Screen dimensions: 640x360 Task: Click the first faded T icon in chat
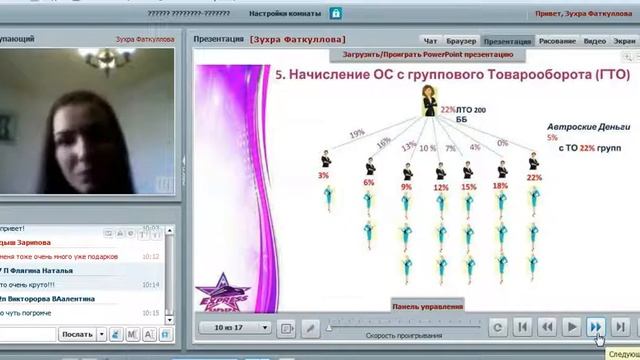click(142, 234)
